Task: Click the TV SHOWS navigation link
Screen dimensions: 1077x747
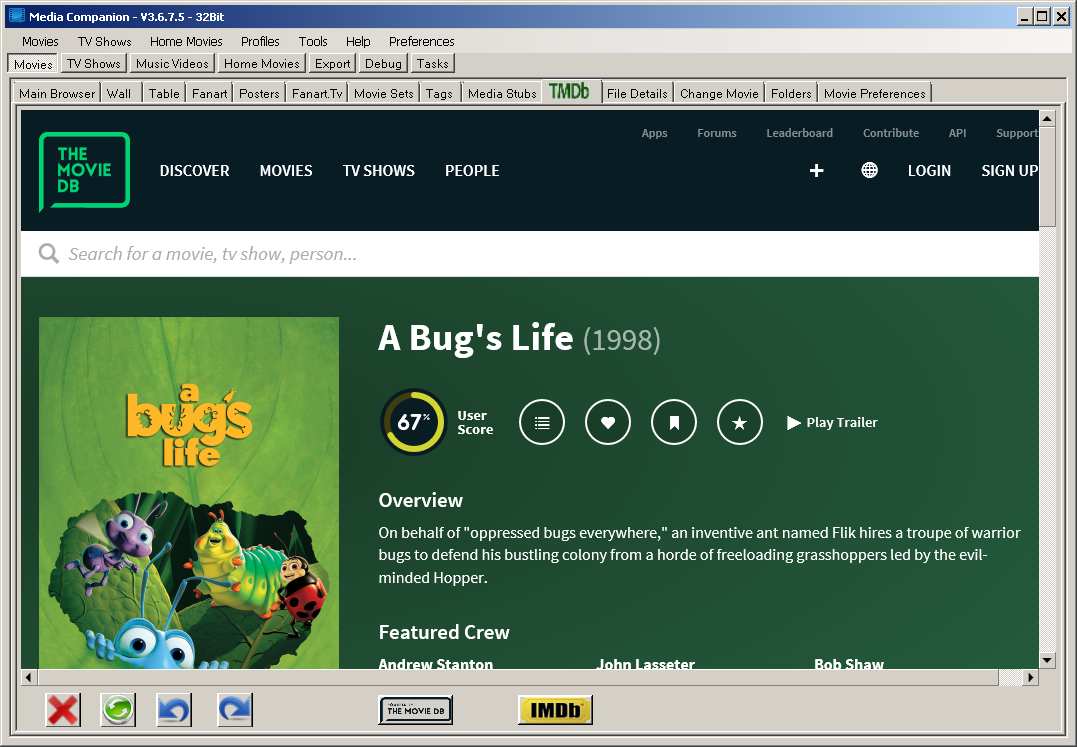Action: 378,170
